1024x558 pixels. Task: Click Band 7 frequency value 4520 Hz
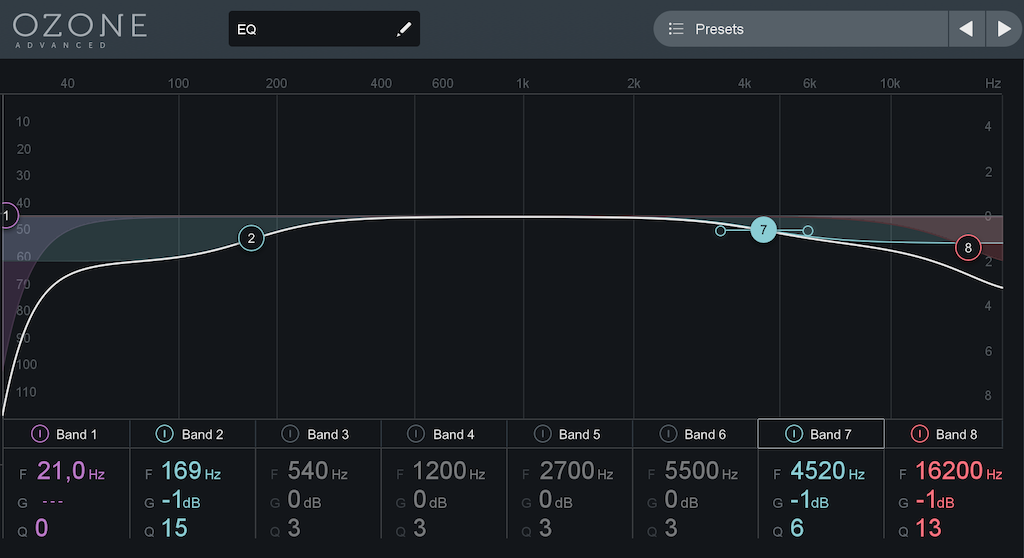coord(819,470)
